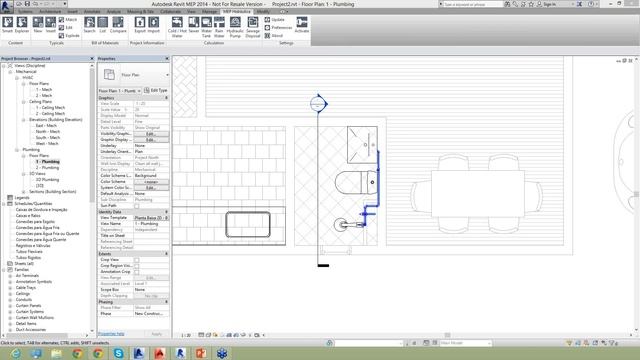The image size is (640, 360).
Task: Open the Smart content tool
Action: (x=7, y=25)
